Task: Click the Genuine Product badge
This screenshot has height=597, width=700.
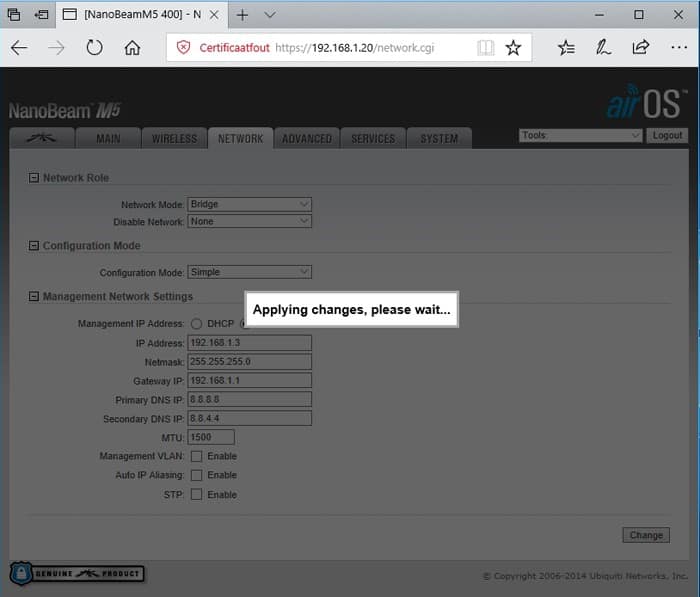Action: click(77, 573)
